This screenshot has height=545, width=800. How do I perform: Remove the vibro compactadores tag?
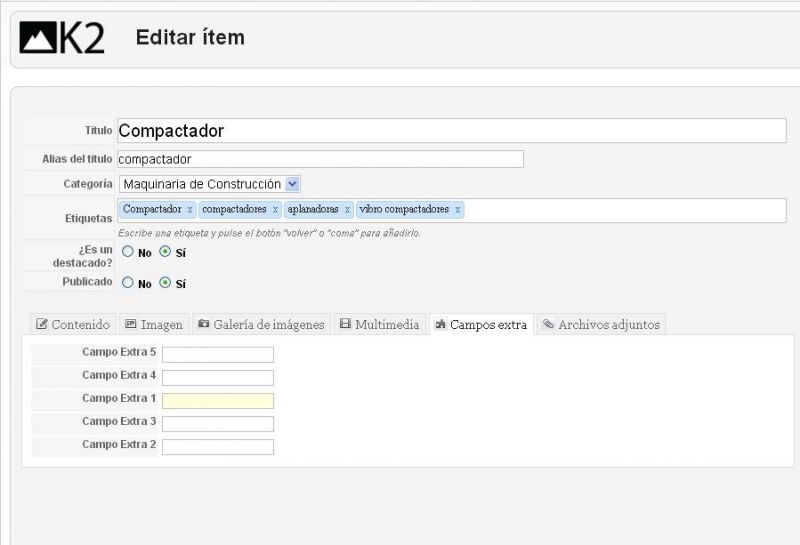[x=458, y=210]
